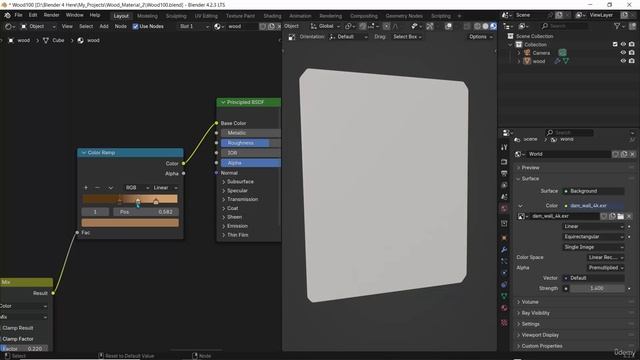Click the Color Ramp selected stop color swatch
Viewport: 640px width, 360px height.
tap(130, 223)
